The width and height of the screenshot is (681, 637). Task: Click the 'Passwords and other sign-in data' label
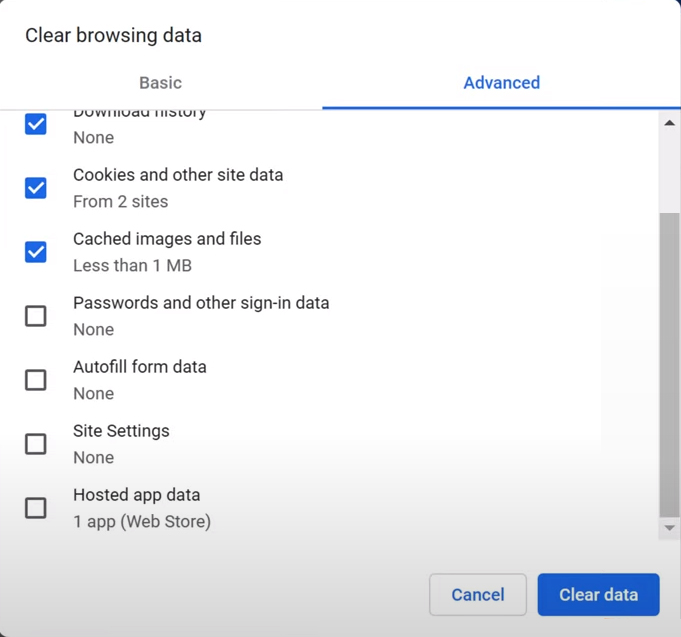pyautogui.click(x=201, y=303)
